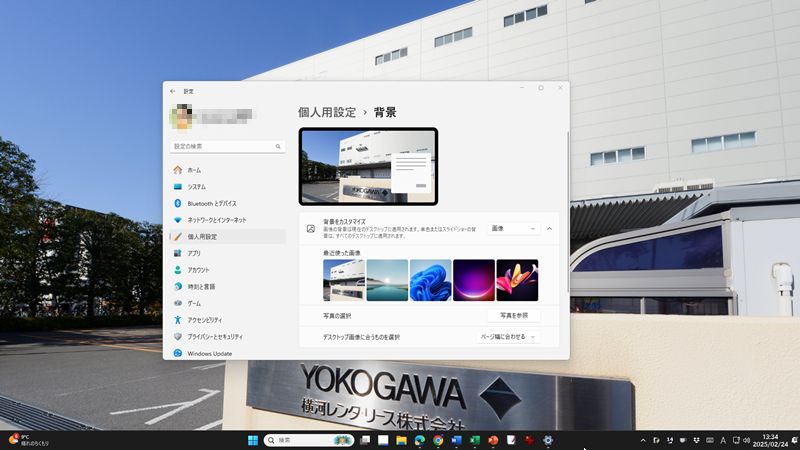The width and height of the screenshot is (800, 450).
Task: Close the Settings window
Action: coord(560,88)
